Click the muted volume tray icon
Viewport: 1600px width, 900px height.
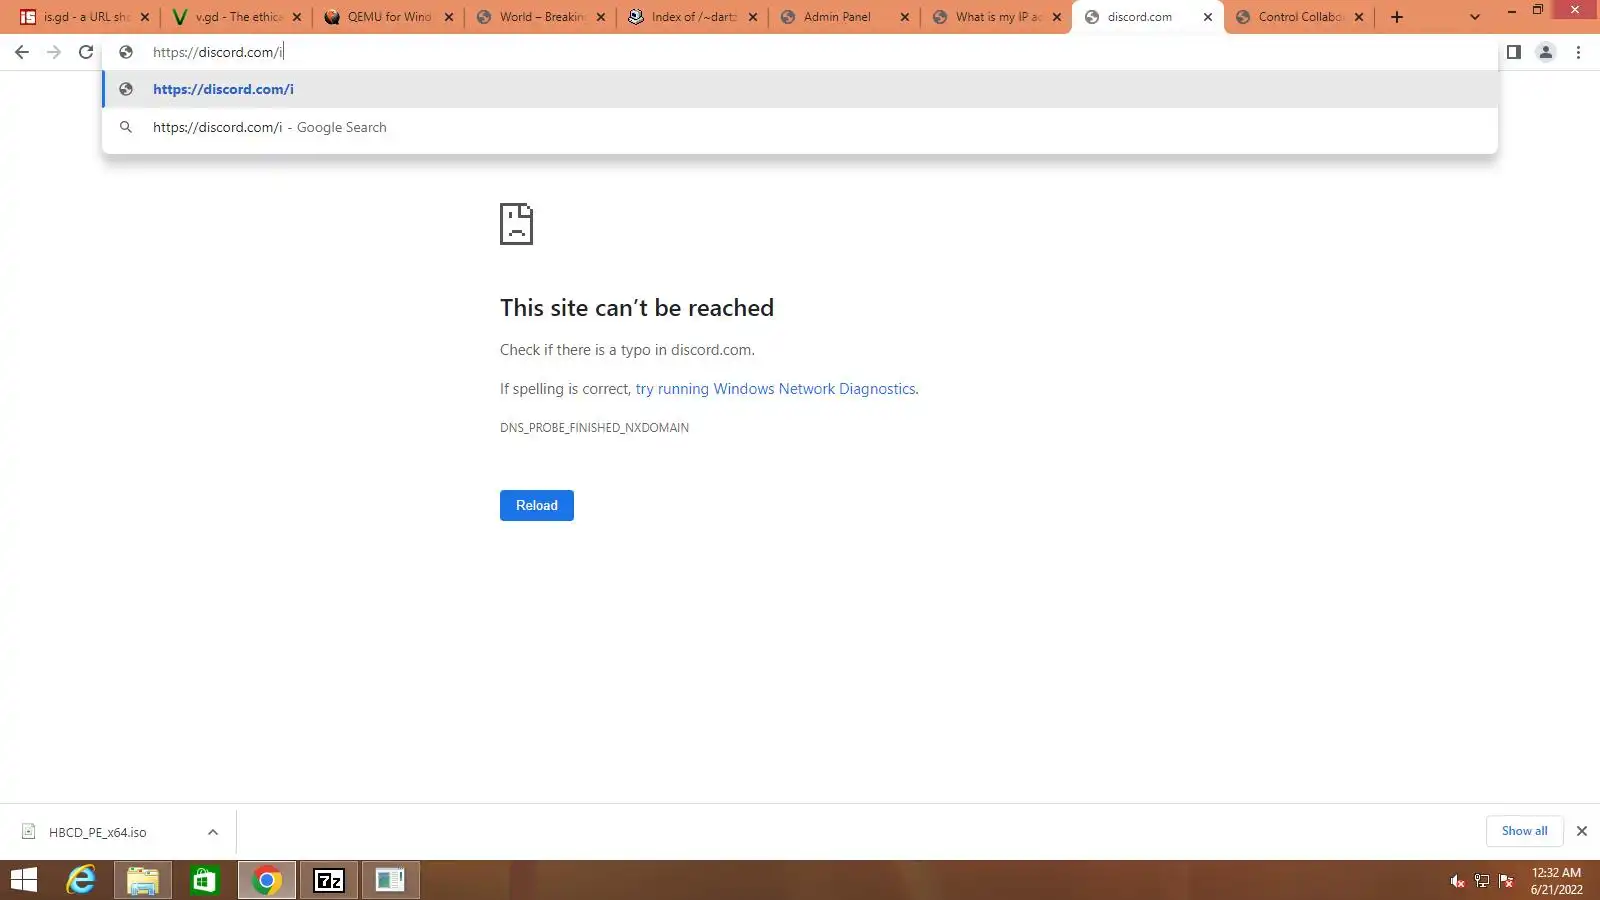coord(1457,881)
